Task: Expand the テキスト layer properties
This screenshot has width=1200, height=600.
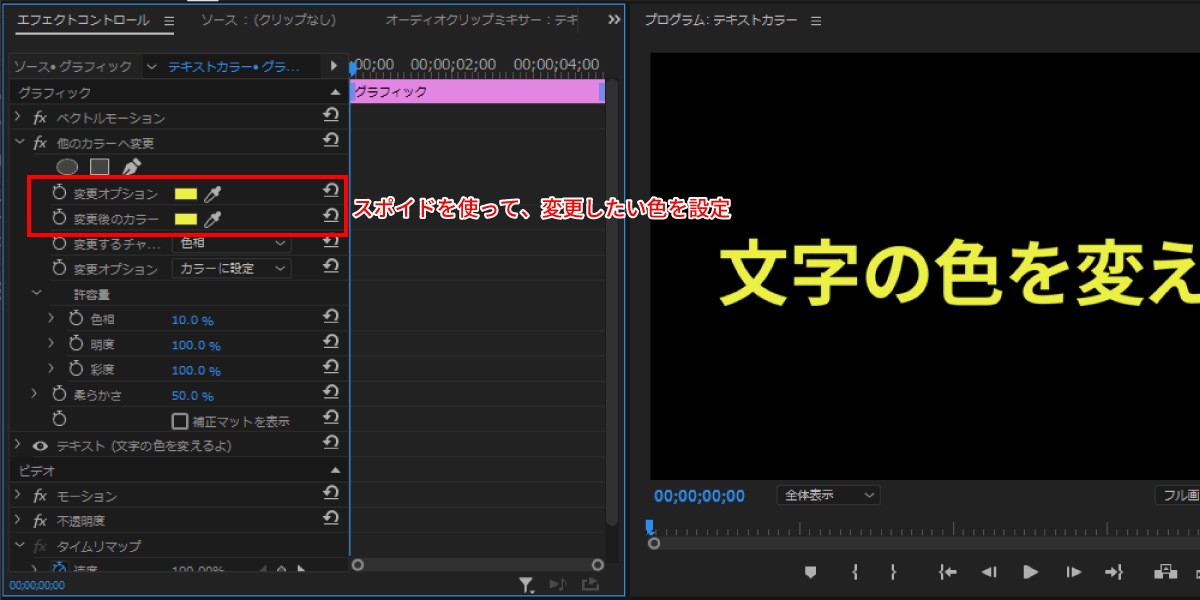Action: click(x=17, y=445)
